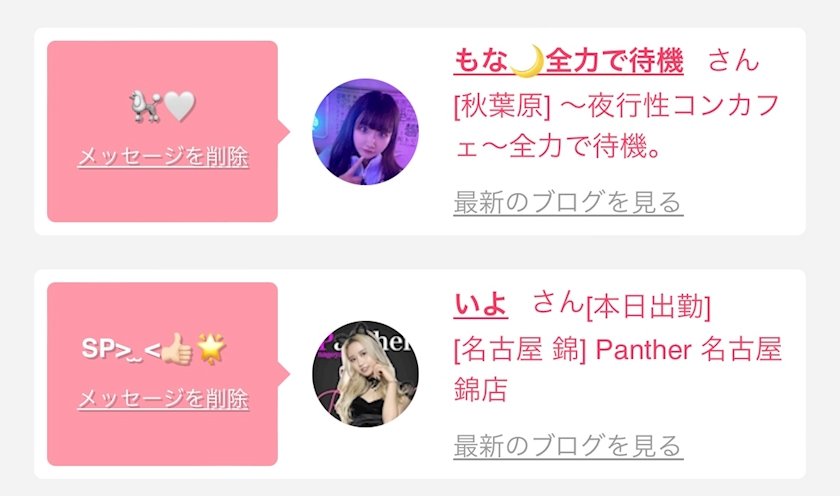Image resolution: width=840 pixels, height=496 pixels.
Task: Click the thumbs-up emoji in the SP message
Action: pyautogui.click(x=177, y=349)
